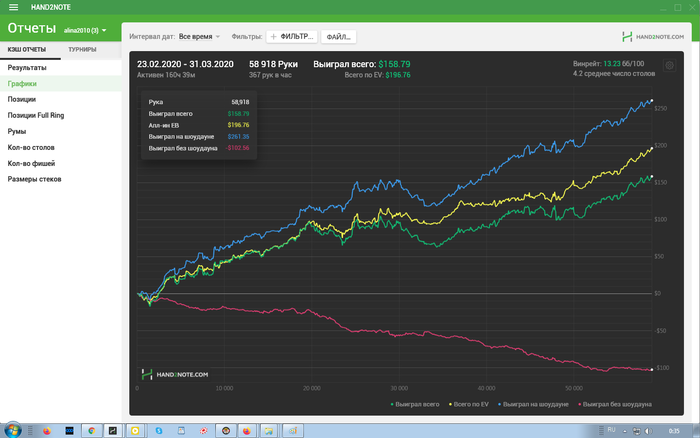
Task: Click the 'ФАЙЛ...' button
Action: point(338,37)
